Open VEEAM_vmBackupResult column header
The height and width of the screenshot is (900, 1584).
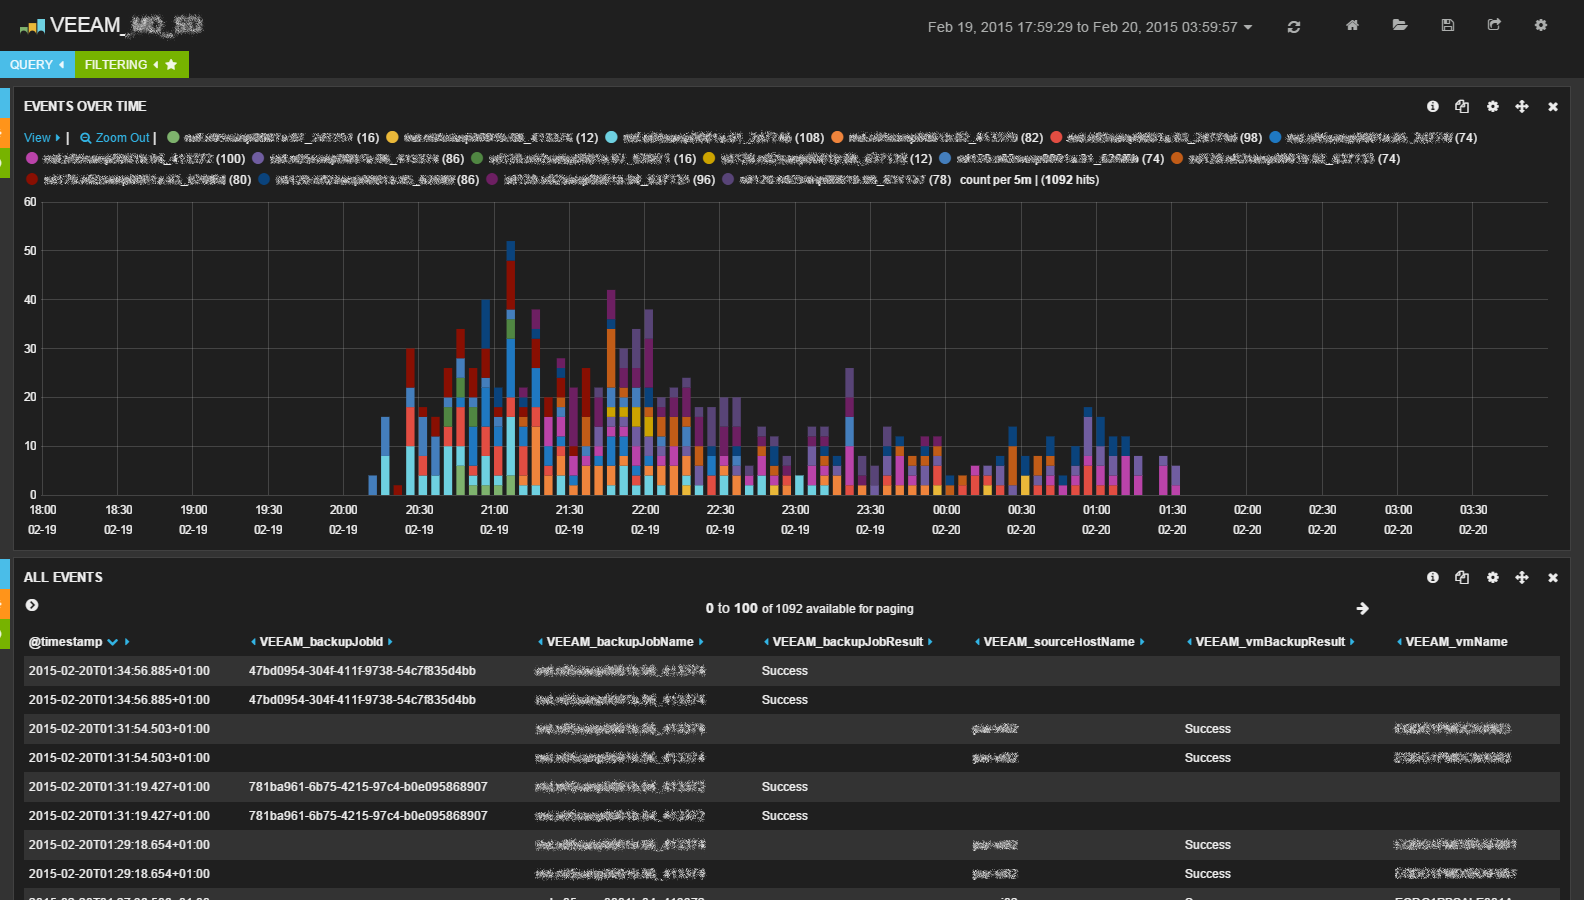(x=1270, y=642)
